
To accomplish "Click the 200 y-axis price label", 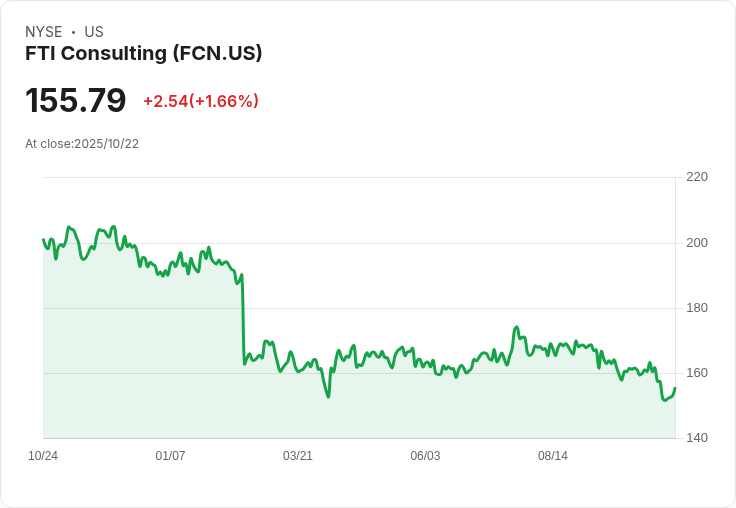I will point(696,243).
